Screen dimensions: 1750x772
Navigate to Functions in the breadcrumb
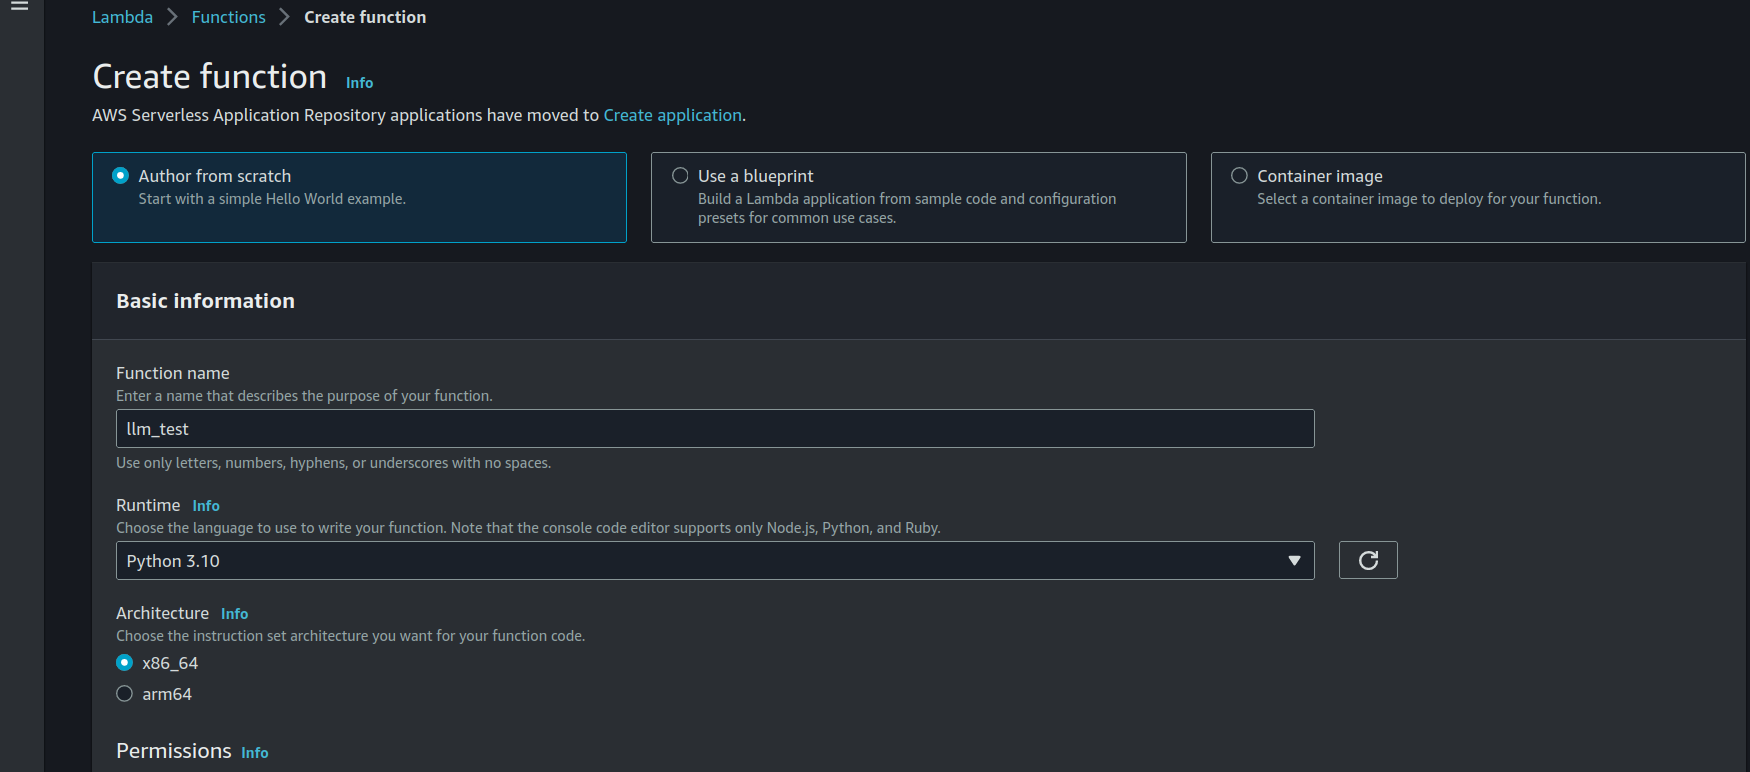click(x=228, y=17)
